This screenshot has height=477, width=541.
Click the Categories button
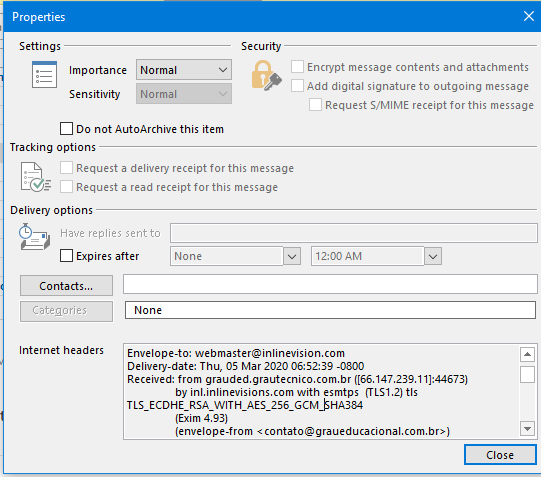tap(66, 311)
